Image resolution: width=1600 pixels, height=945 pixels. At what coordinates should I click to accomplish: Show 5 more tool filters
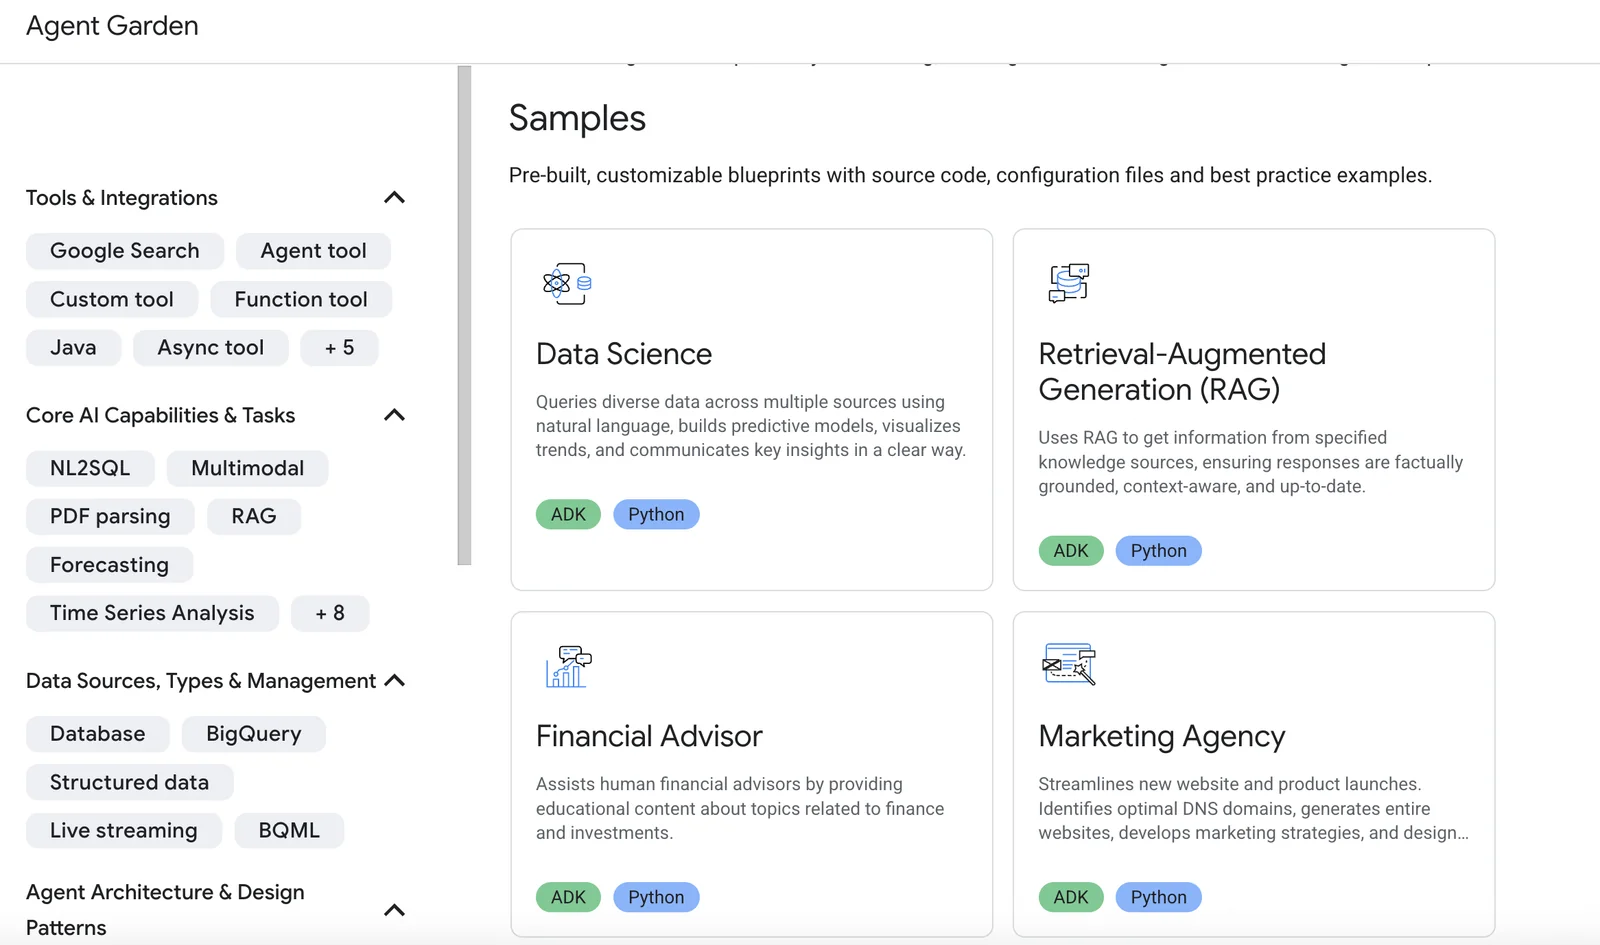[339, 347]
